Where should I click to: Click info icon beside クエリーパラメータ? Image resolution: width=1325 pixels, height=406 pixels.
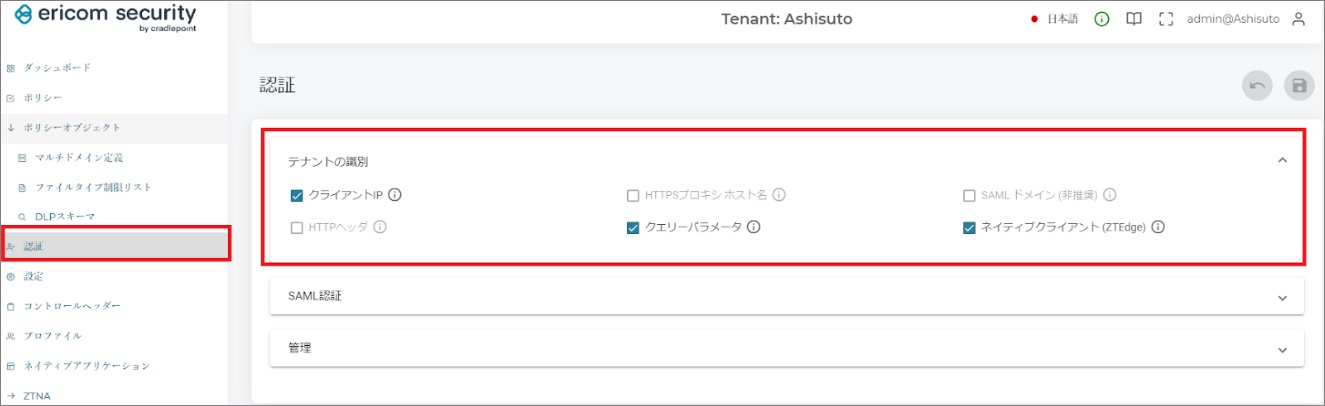pyautogui.click(x=754, y=227)
